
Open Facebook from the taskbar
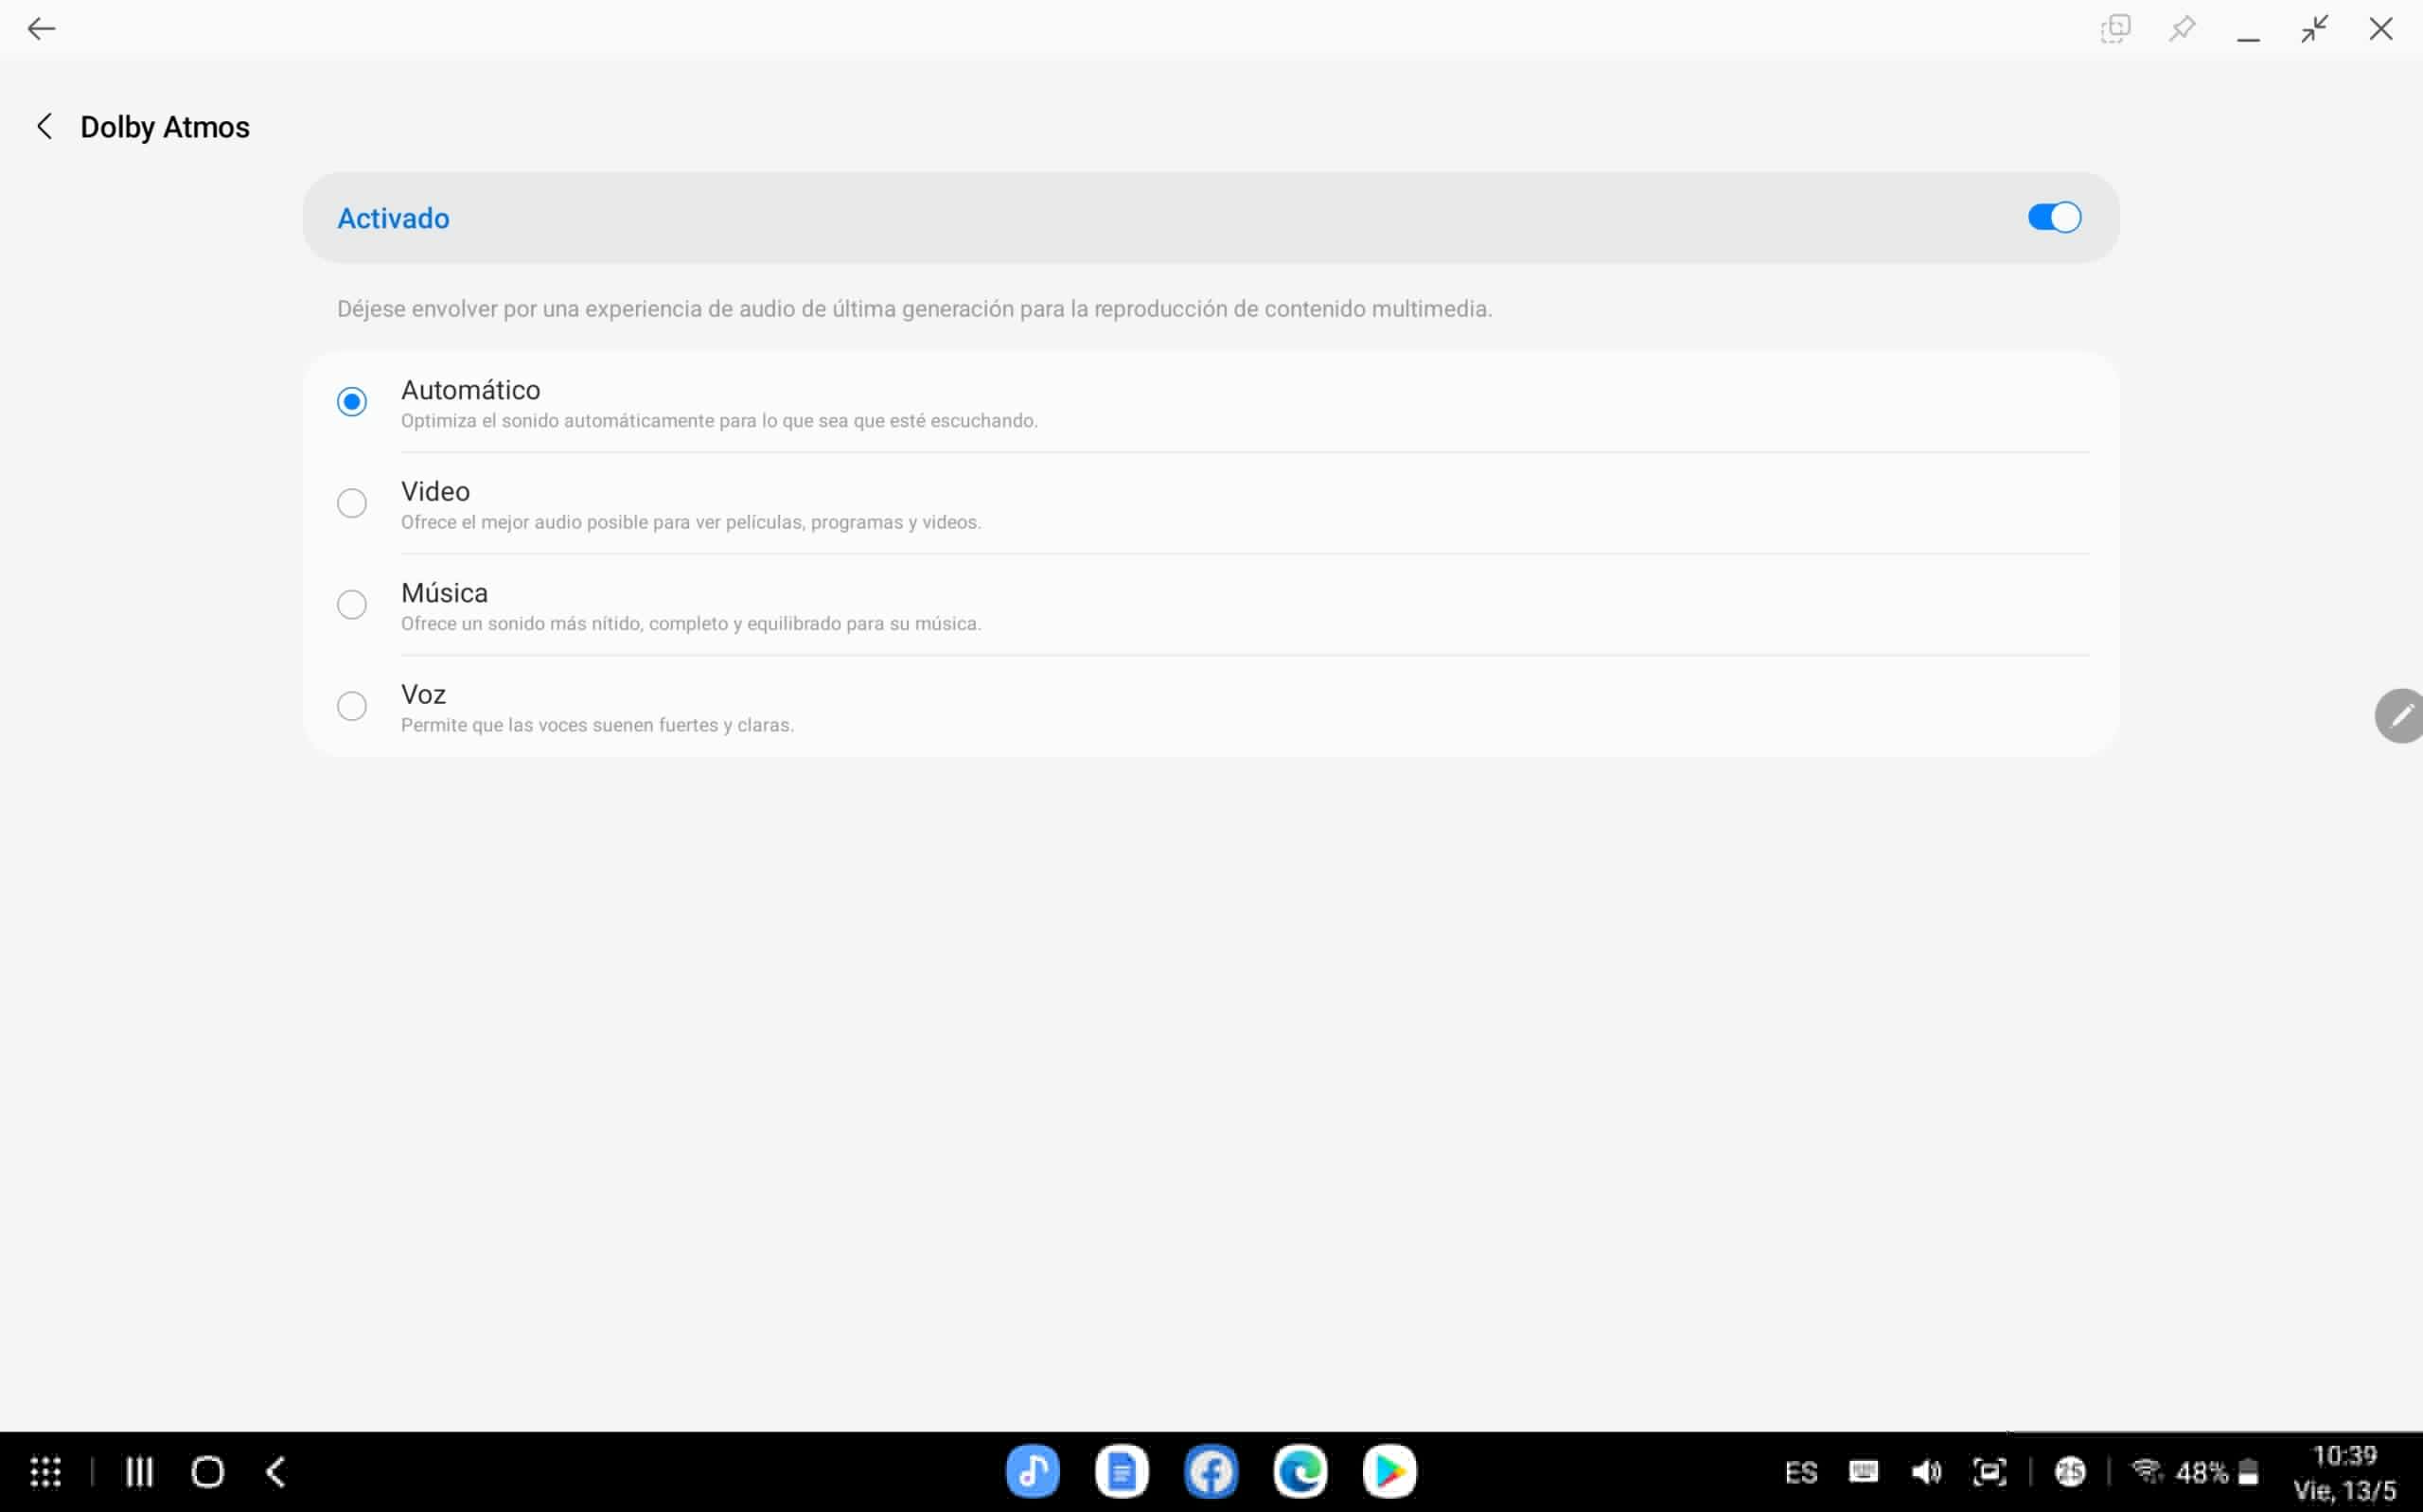point(1210,1471)
